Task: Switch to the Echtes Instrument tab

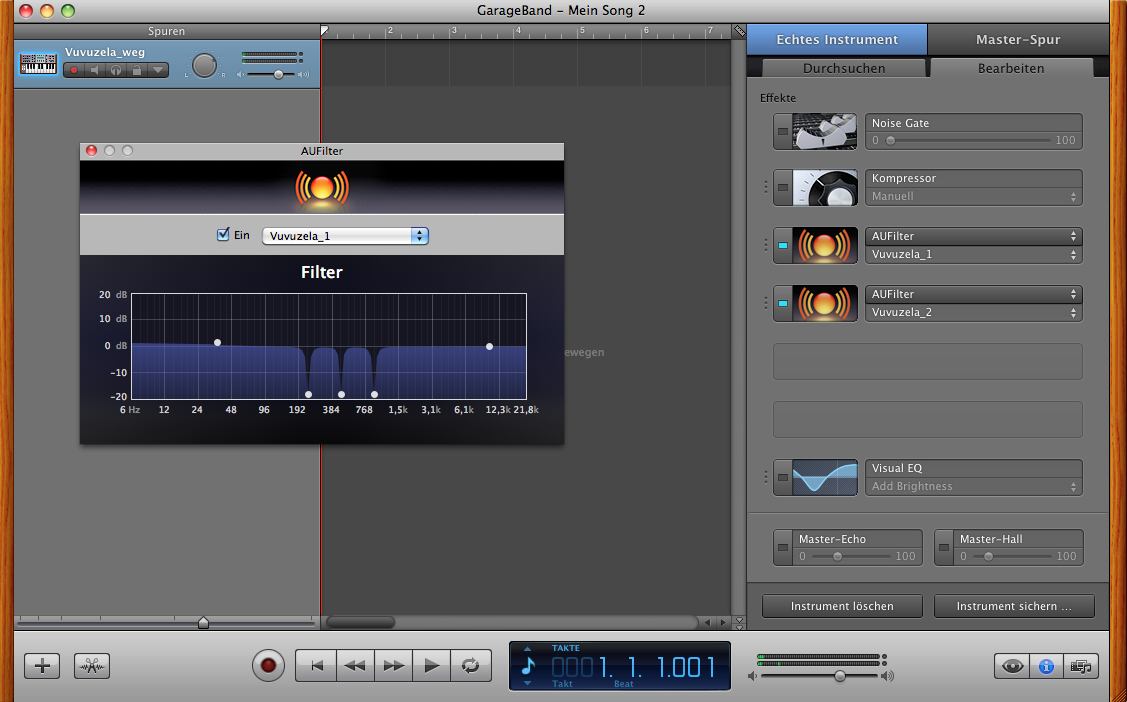Action: 837,40
